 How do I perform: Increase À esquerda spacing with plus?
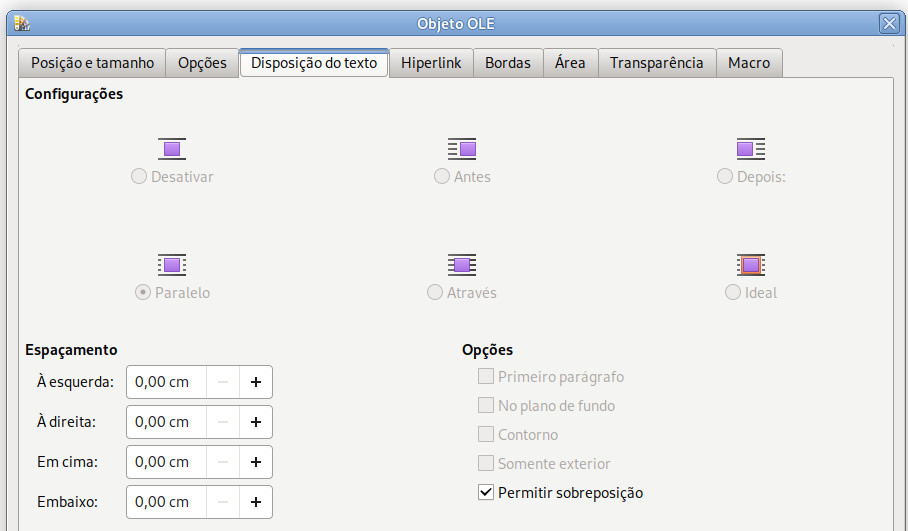click(255, 382)
